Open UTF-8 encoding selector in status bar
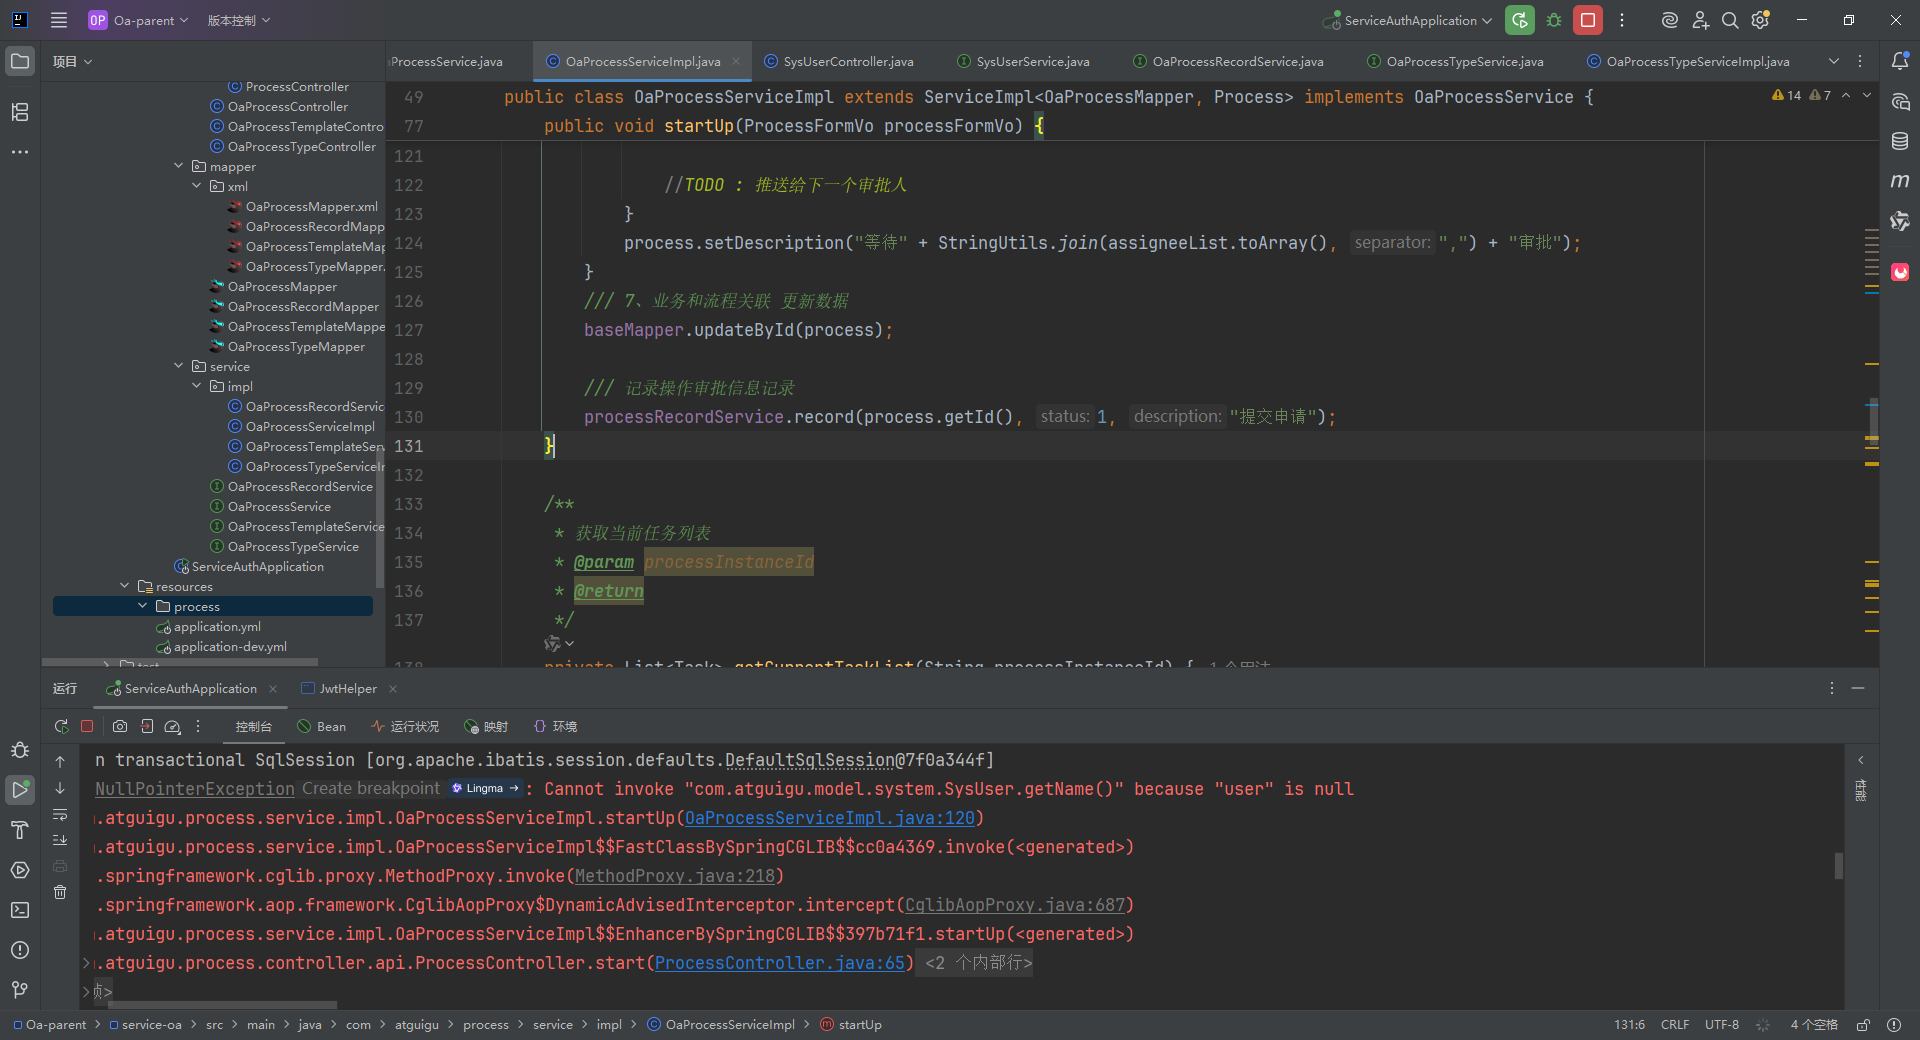The height and width of the screenshot is (1040, 1920). click(1722, 1025)
